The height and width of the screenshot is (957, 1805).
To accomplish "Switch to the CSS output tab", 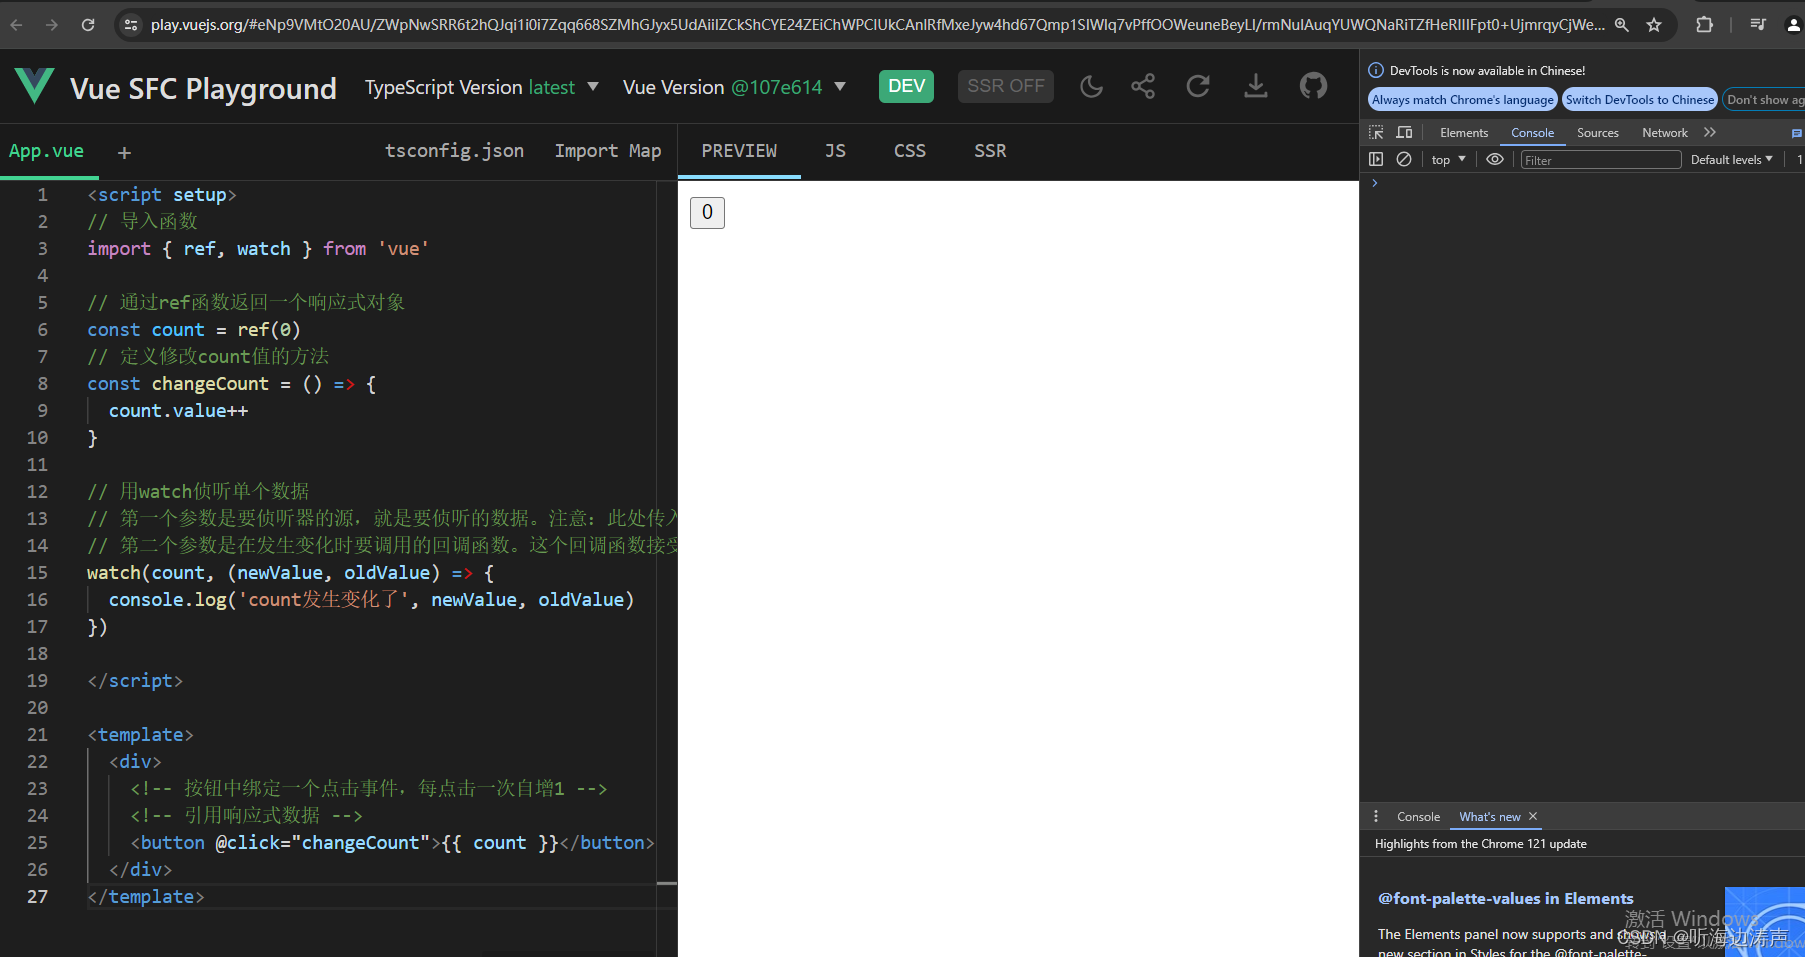I will point(910,151).
